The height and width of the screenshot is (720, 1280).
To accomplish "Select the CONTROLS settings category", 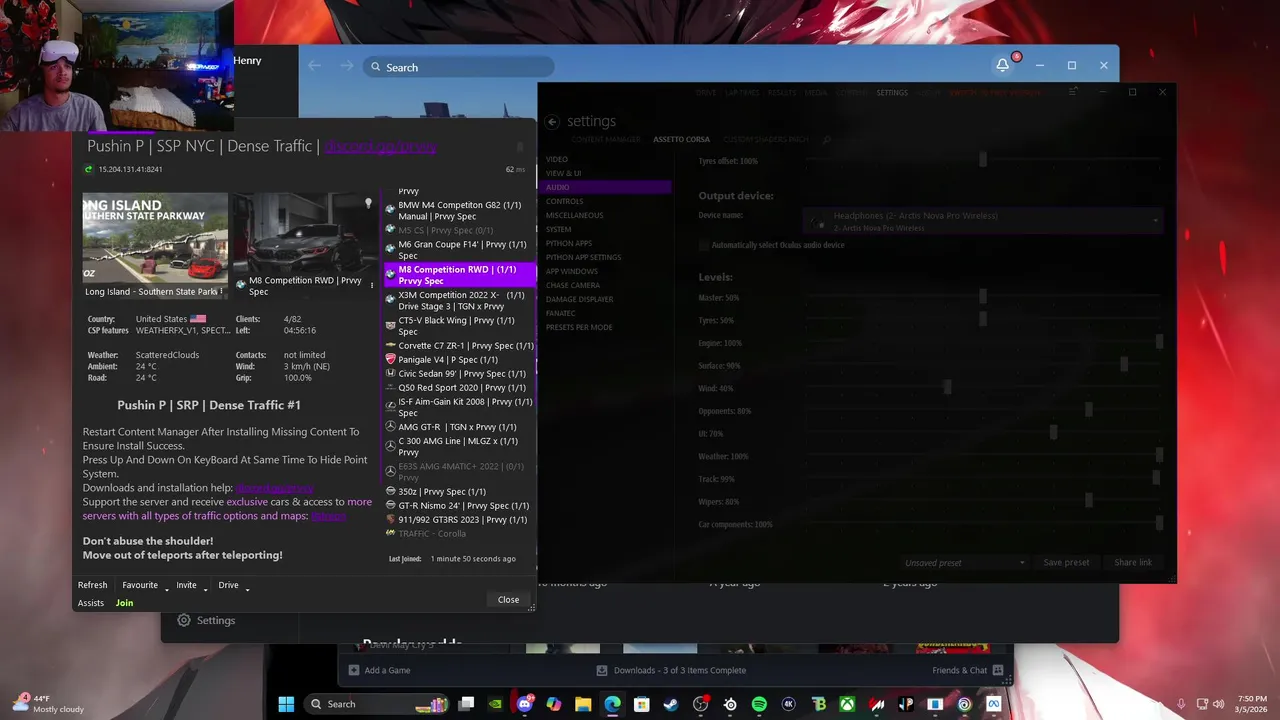I will coord(564,201).
